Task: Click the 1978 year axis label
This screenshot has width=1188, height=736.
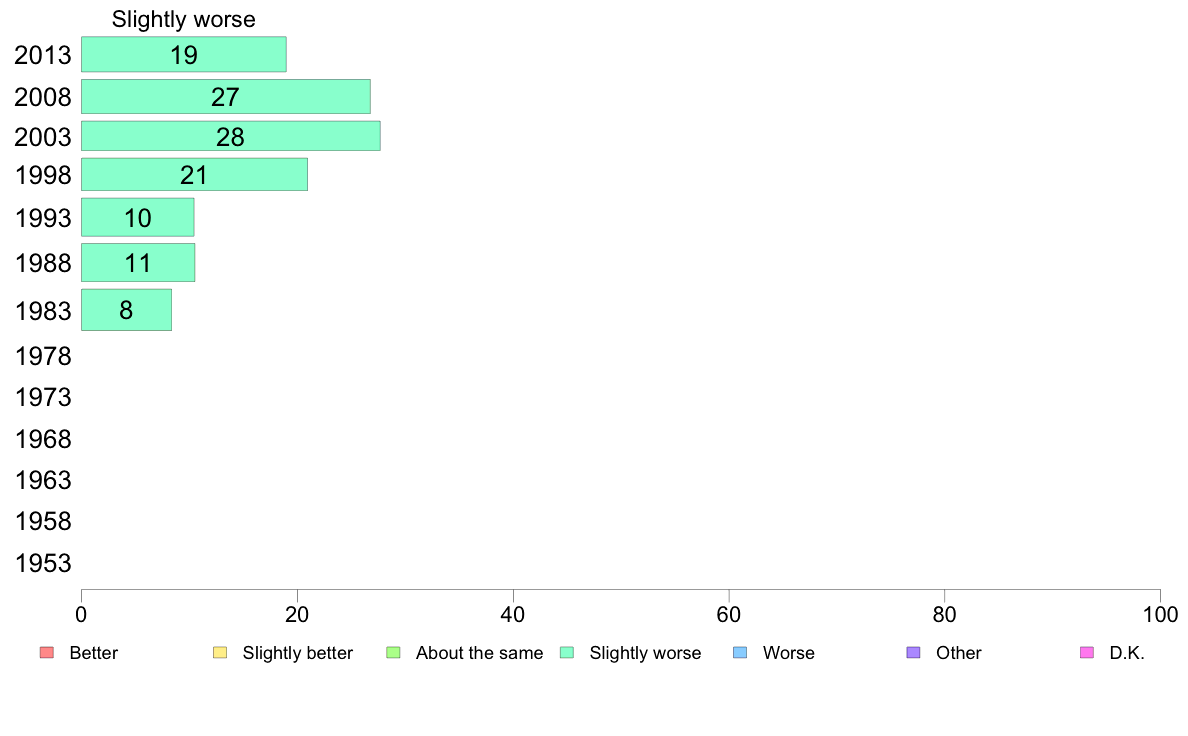Action: (43, 356)
